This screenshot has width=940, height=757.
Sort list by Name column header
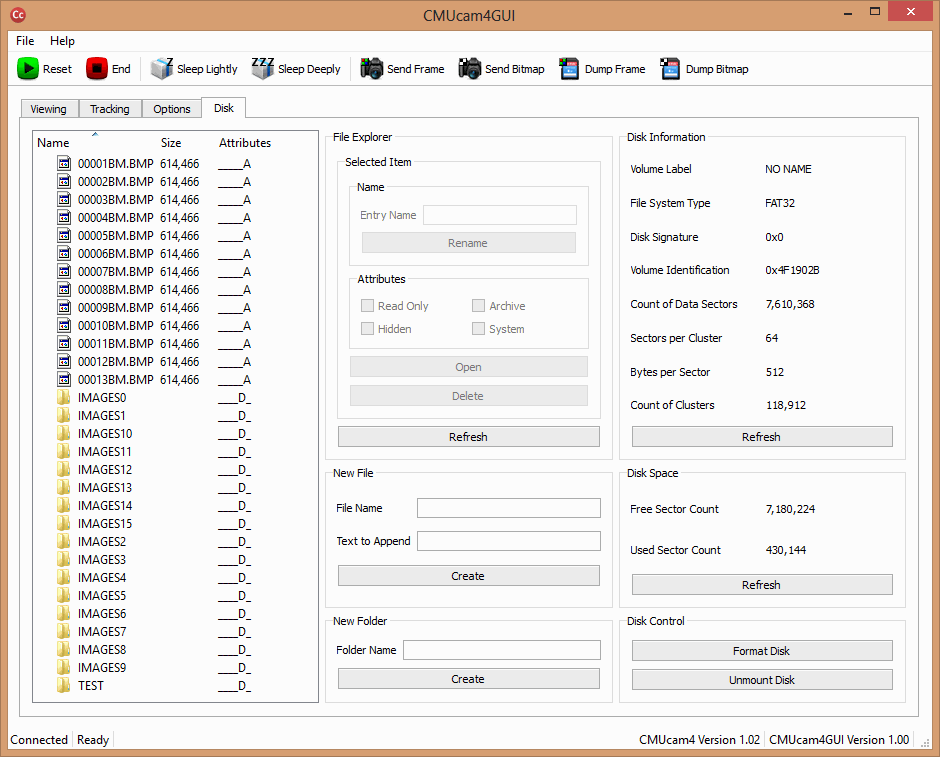point(53,143)
